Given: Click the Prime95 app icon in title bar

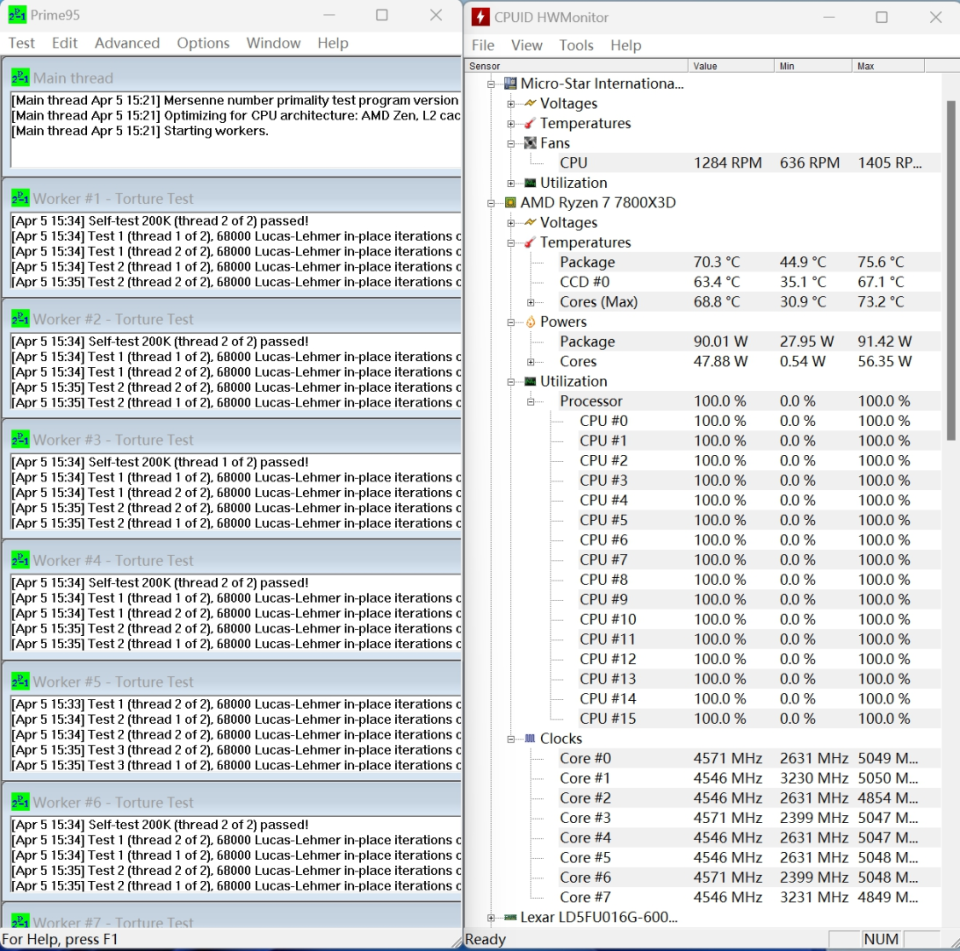Looking at the screenshot, I should (x=18, y=16).
